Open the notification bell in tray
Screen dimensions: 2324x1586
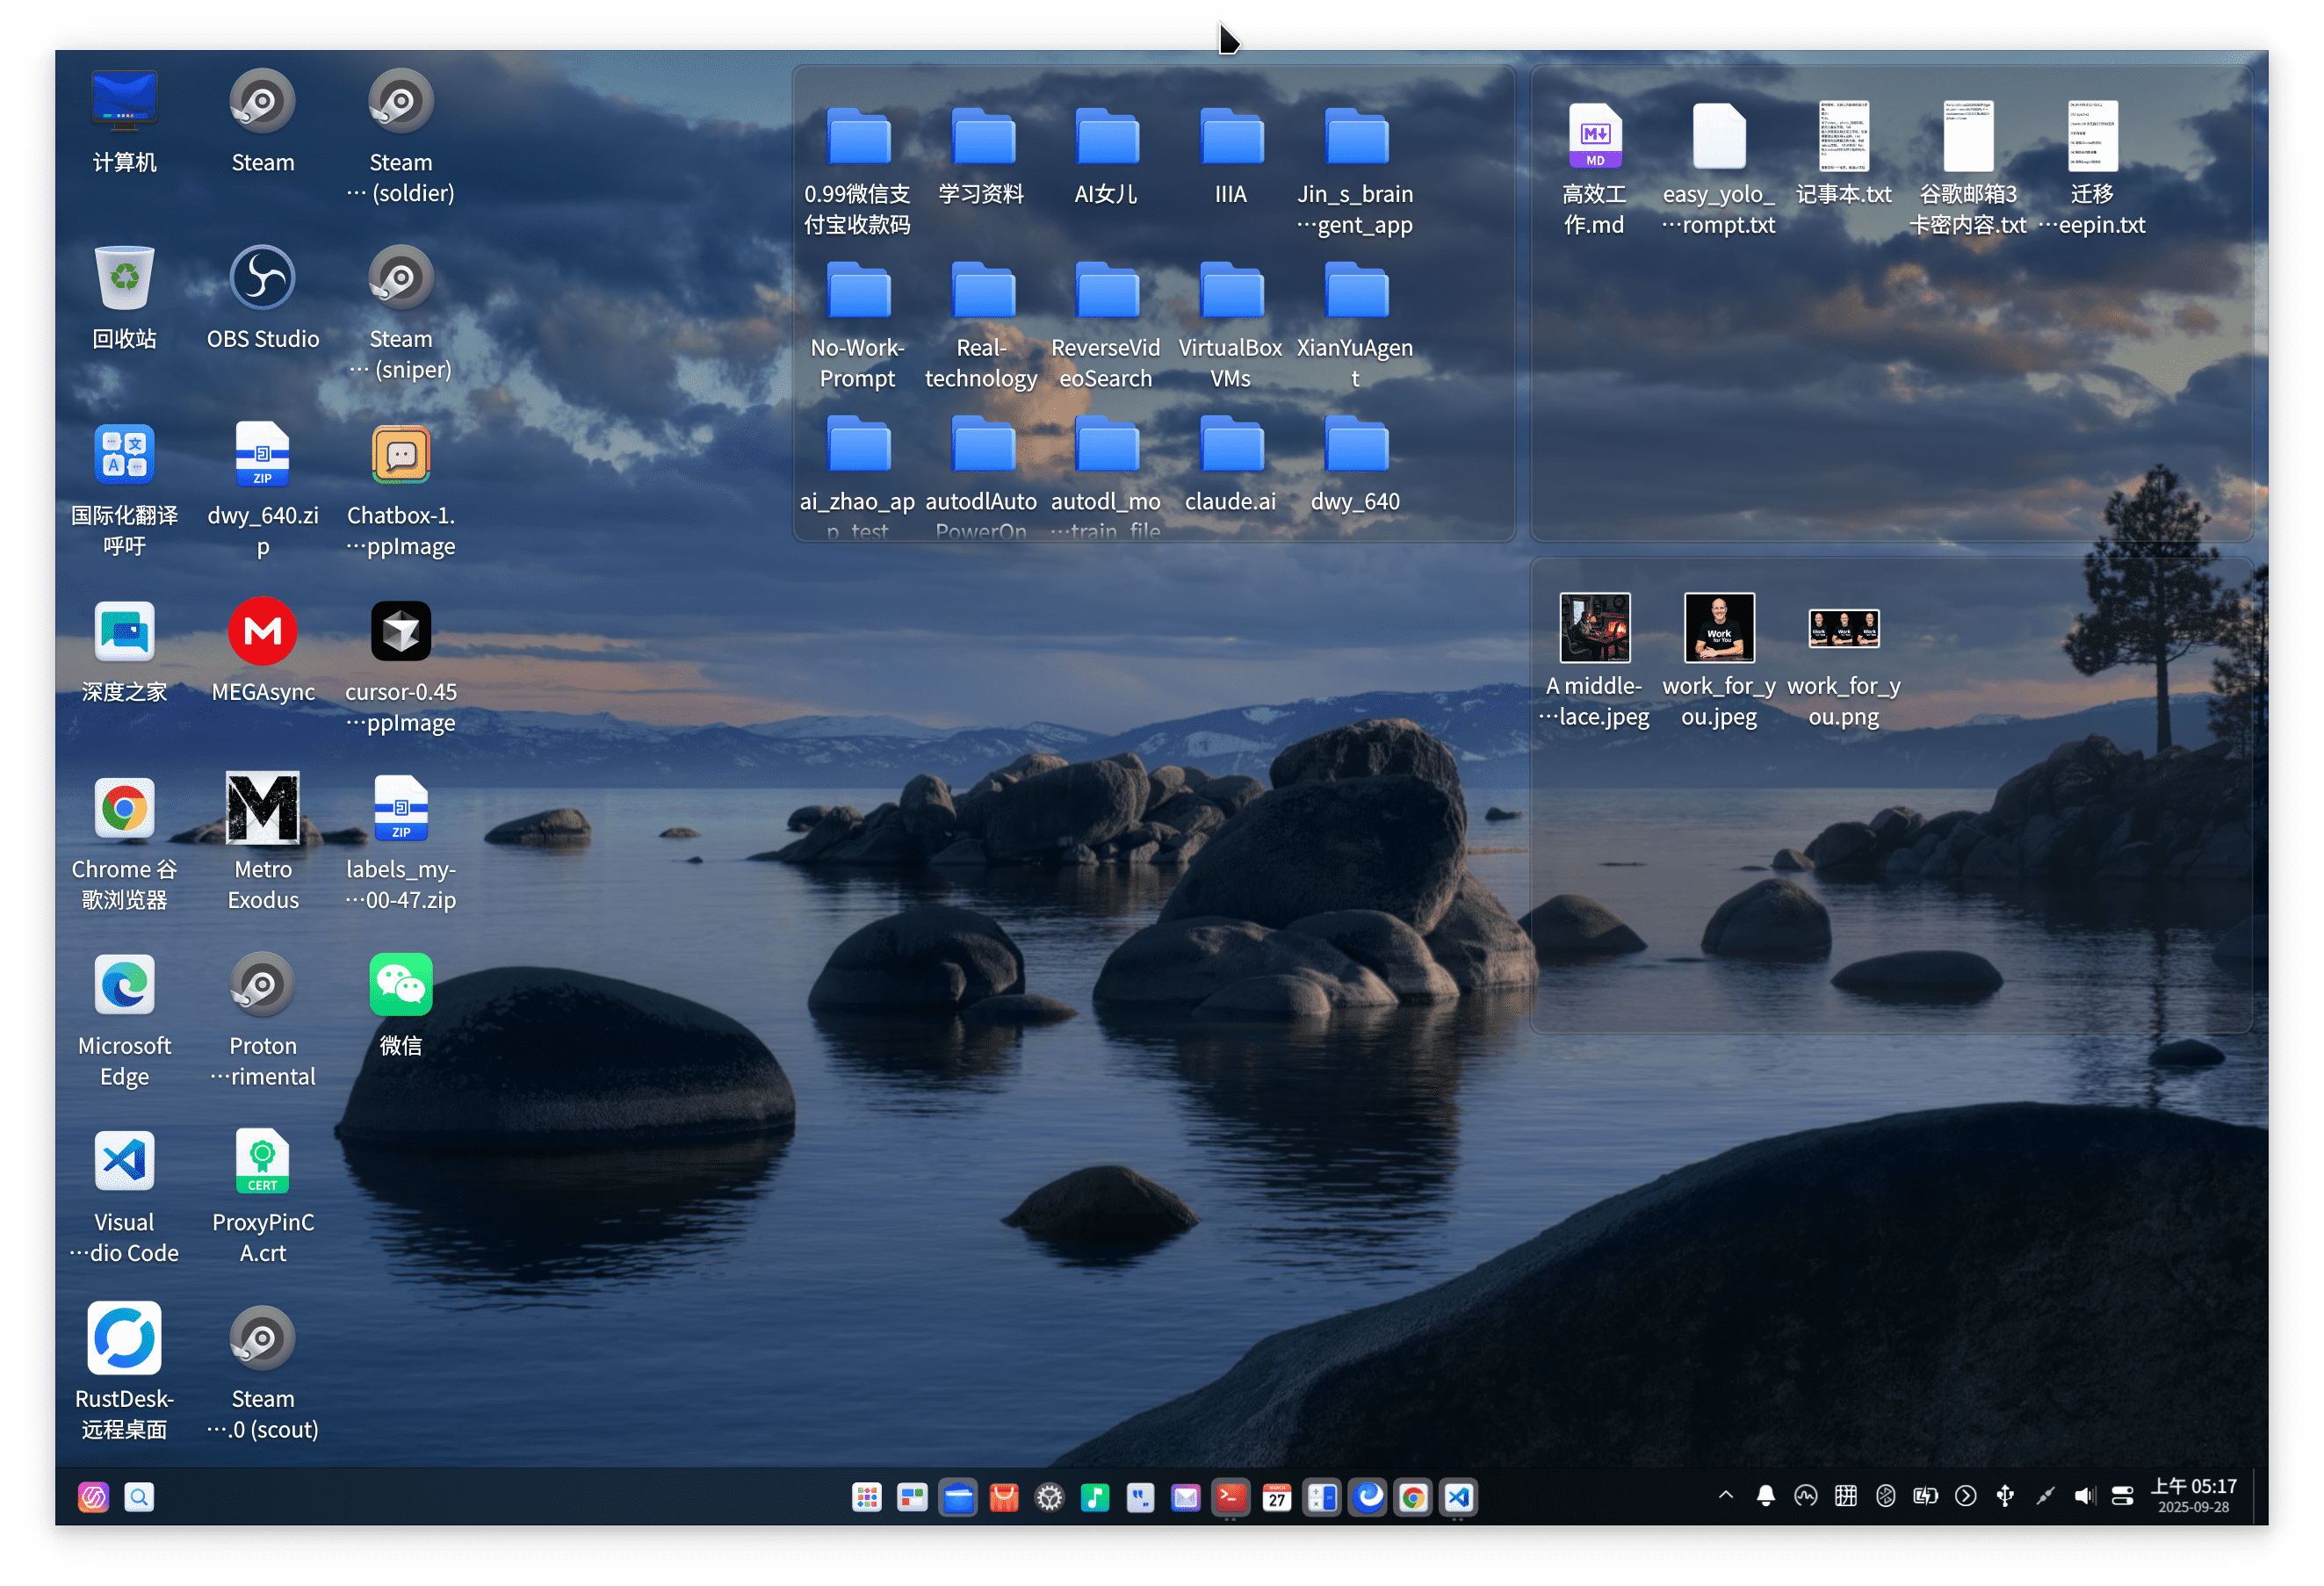(x=1765, y=1496)
